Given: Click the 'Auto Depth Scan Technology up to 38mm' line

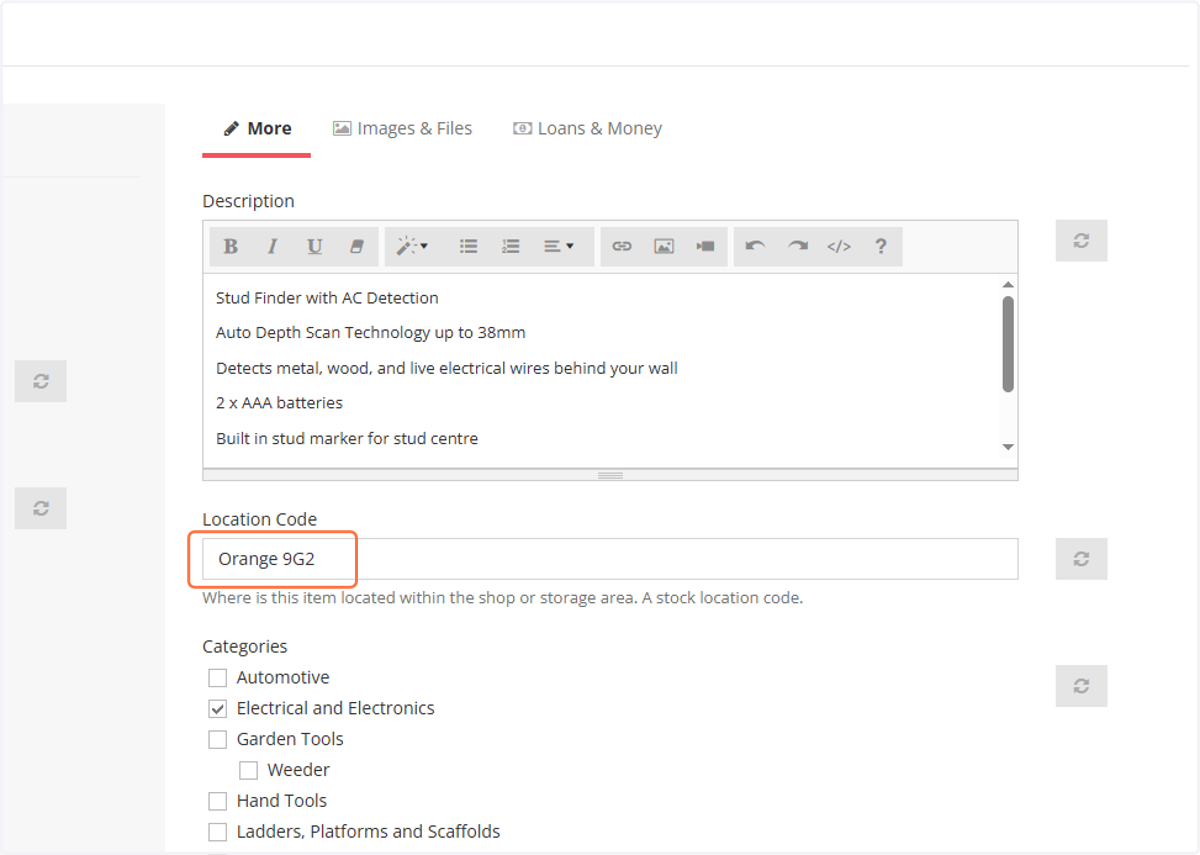Looking at the screenshot, I should (370, 333).
